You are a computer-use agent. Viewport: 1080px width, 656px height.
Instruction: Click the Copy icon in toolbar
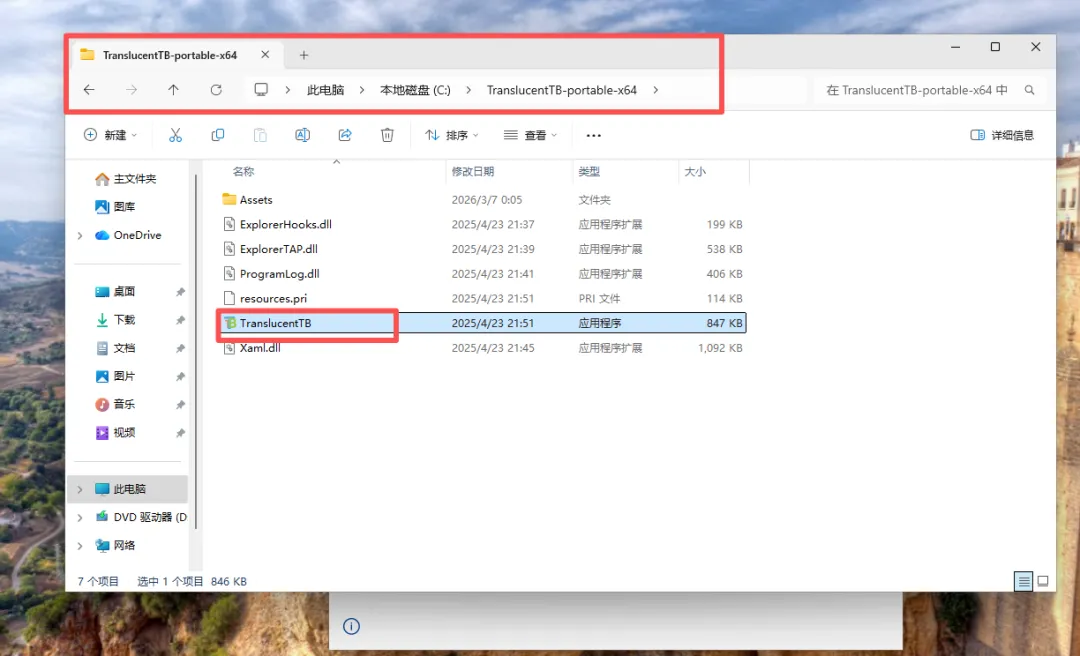pos(218,135)
